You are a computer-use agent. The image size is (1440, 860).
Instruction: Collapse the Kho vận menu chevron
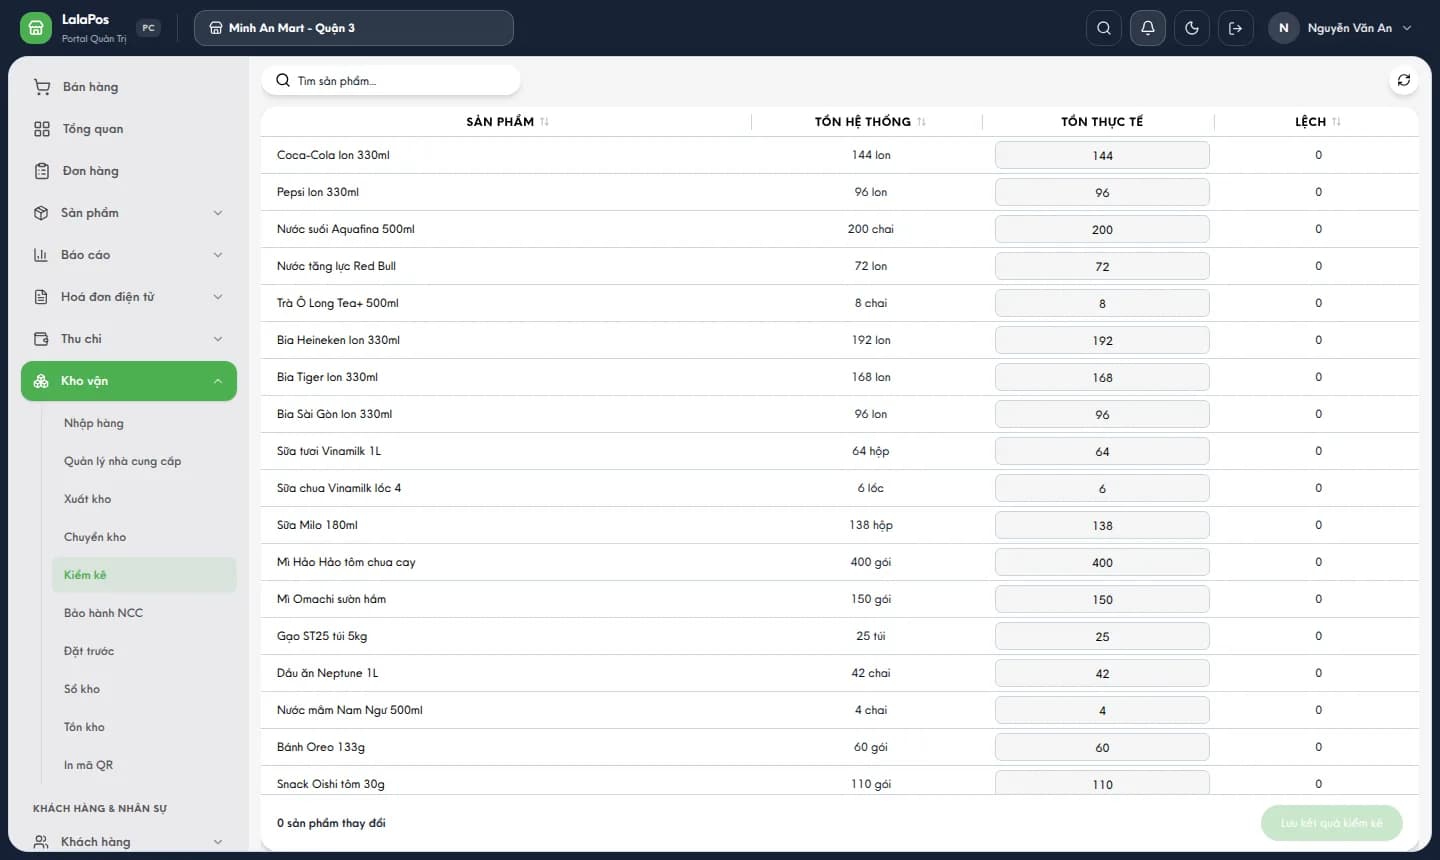click(x=218, y=381)
